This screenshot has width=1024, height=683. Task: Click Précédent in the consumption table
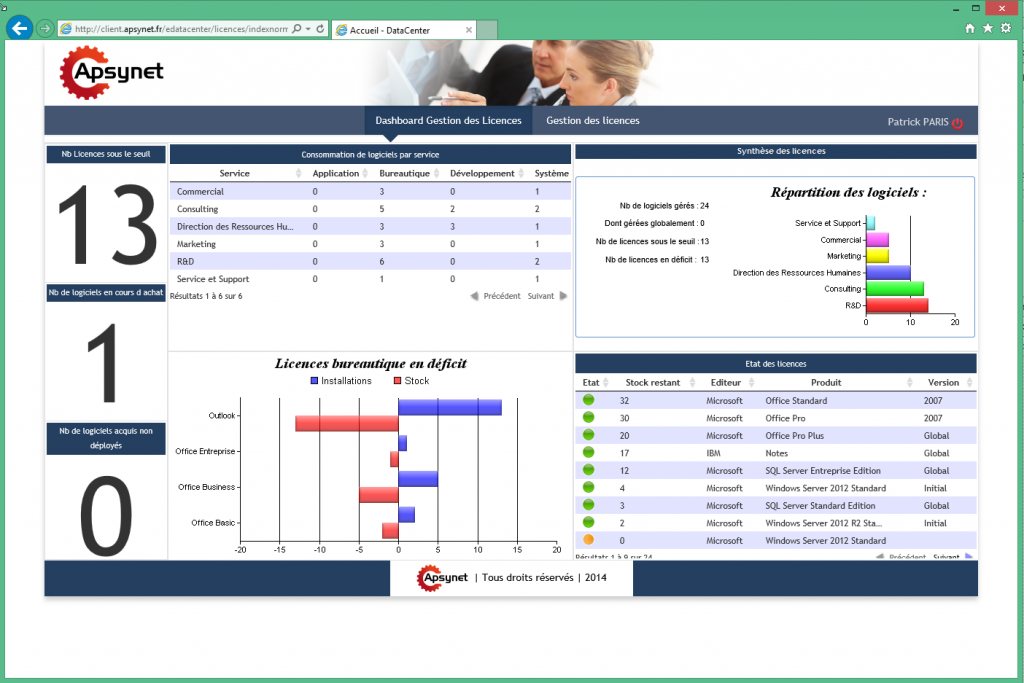(x=496, y=296)
